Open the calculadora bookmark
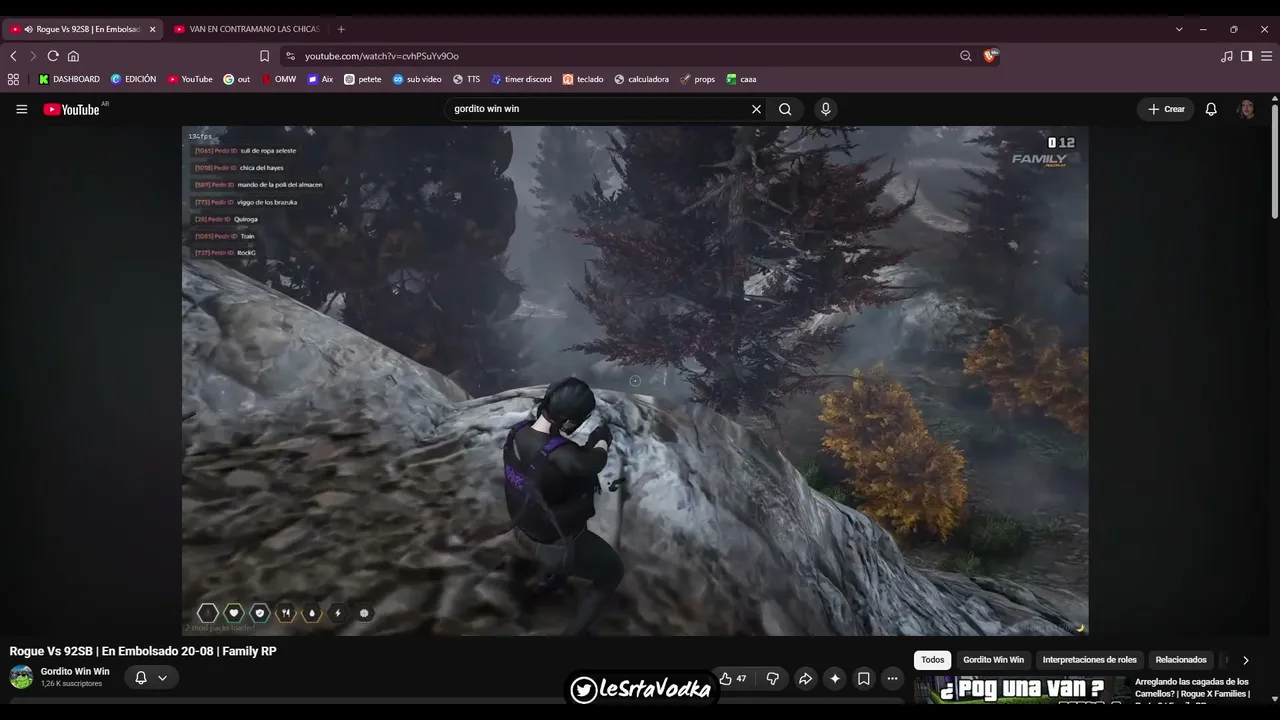 641,79
